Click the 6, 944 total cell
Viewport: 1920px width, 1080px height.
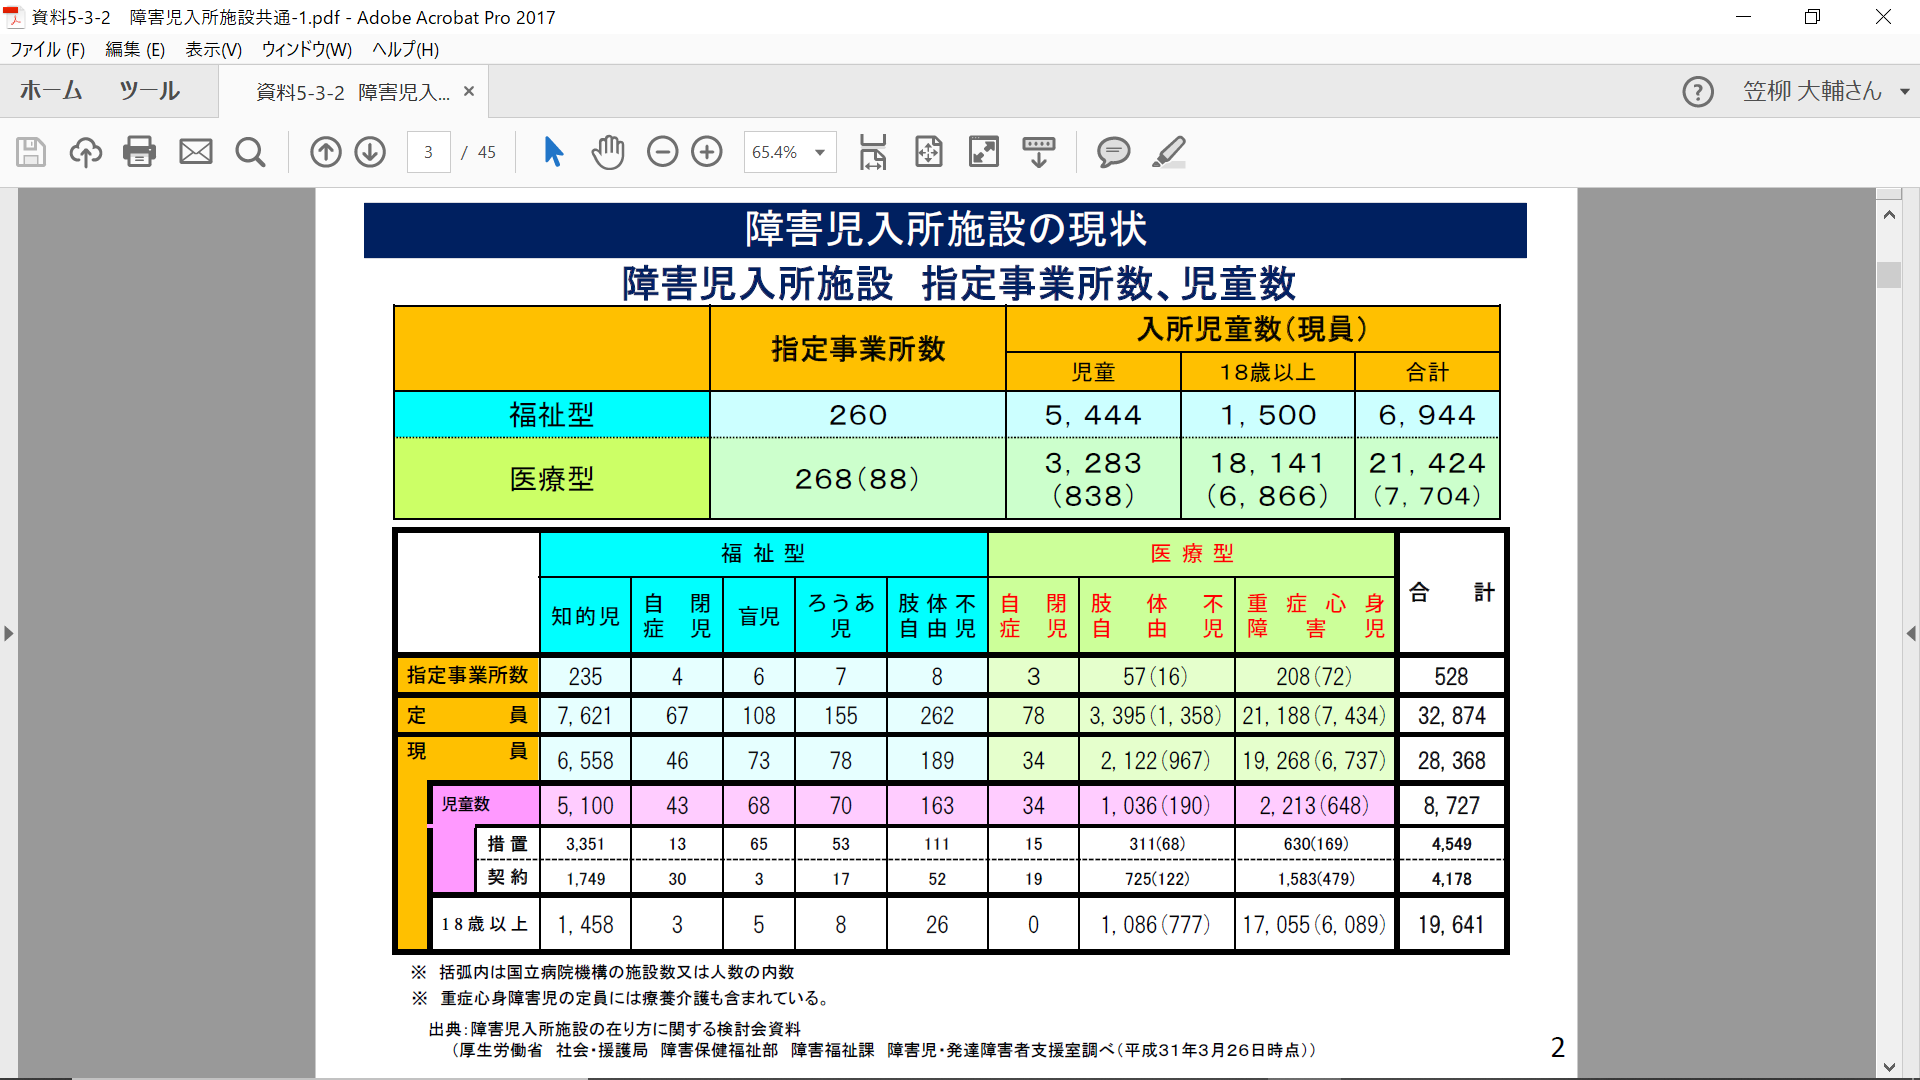pyautogui.click(x=1427, y=415)
